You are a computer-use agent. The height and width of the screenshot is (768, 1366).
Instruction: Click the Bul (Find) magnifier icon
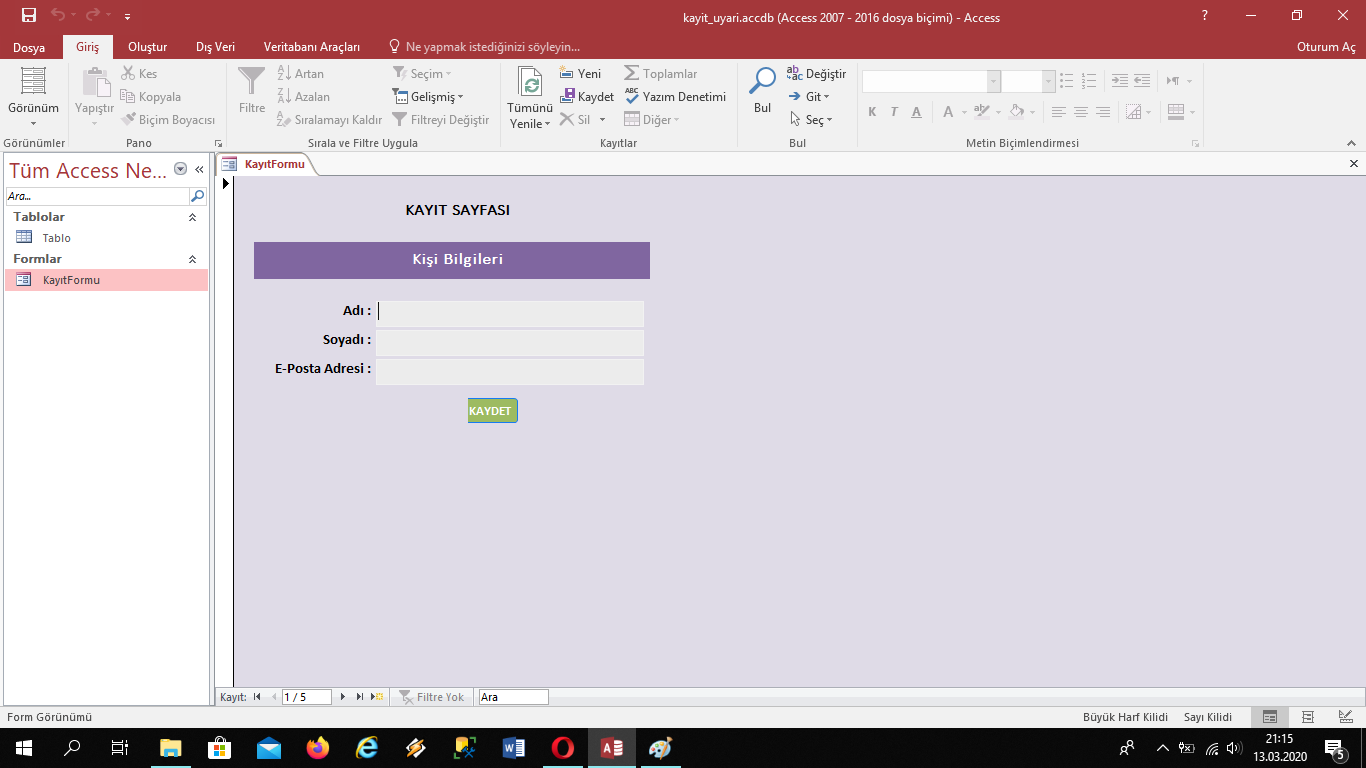[x=763, y=81]
